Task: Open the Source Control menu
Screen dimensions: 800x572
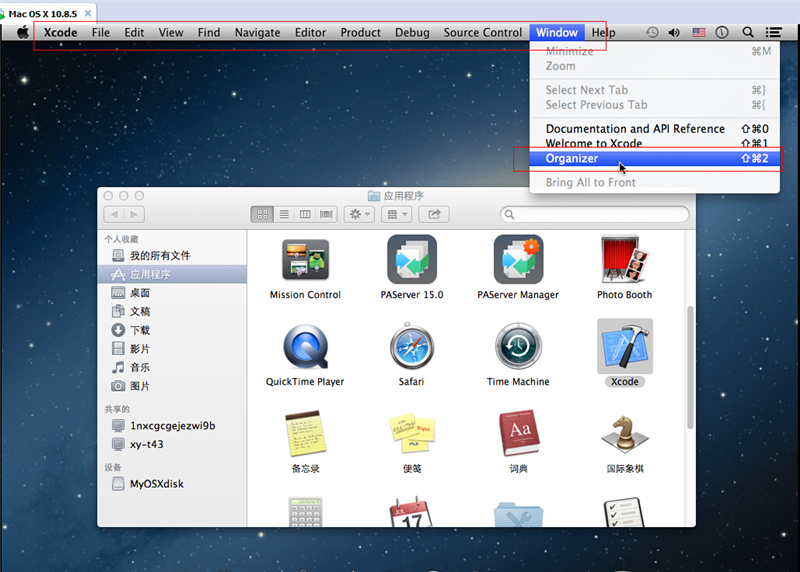Action: tap(483, 33)
